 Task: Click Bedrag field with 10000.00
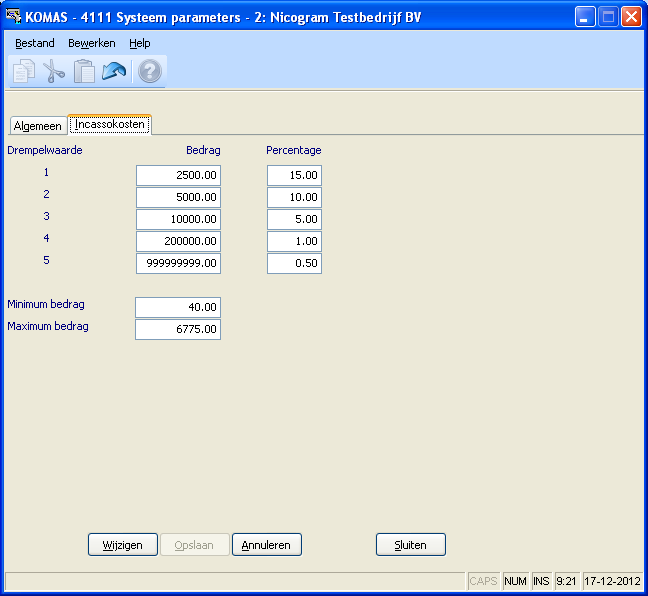(x=179, y=219)
